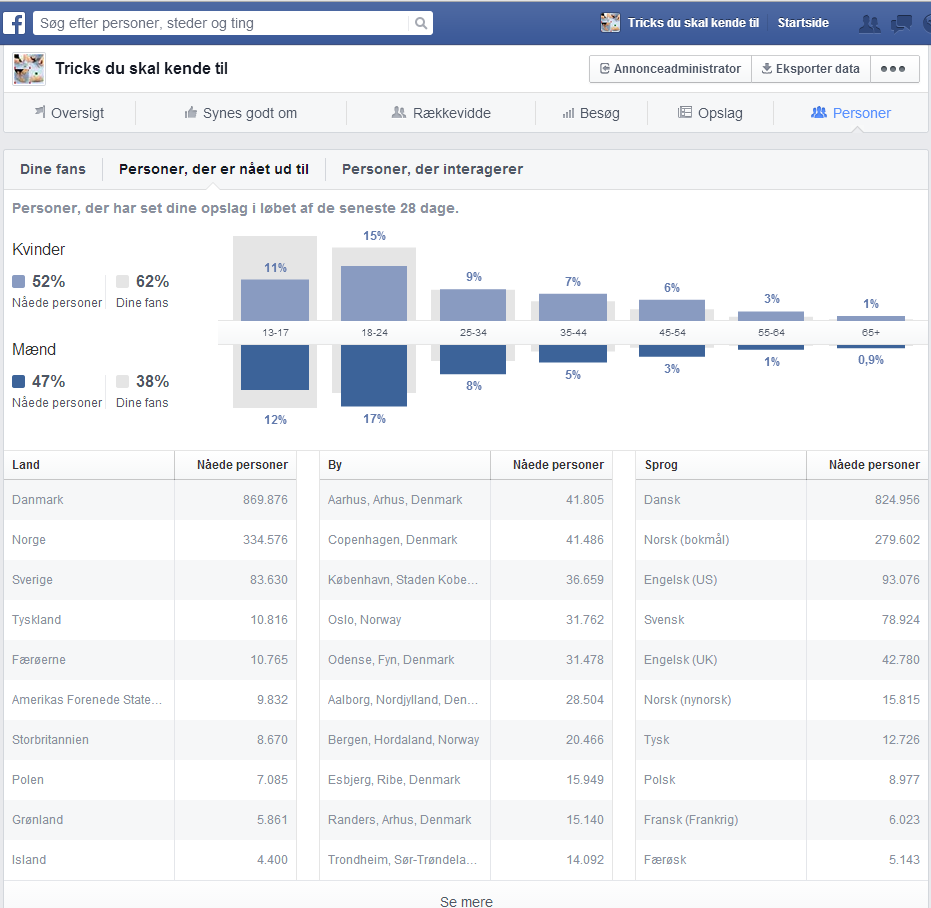
Task: Click the search magnifier icon
Action: (x=421, y=23)
